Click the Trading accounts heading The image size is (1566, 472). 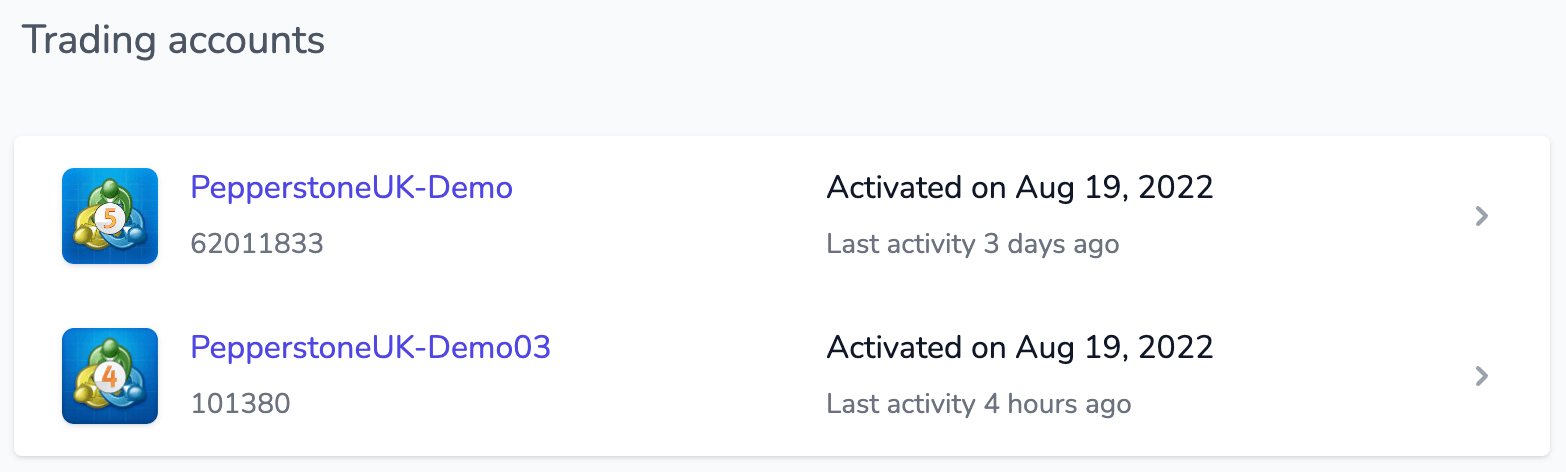174,40
